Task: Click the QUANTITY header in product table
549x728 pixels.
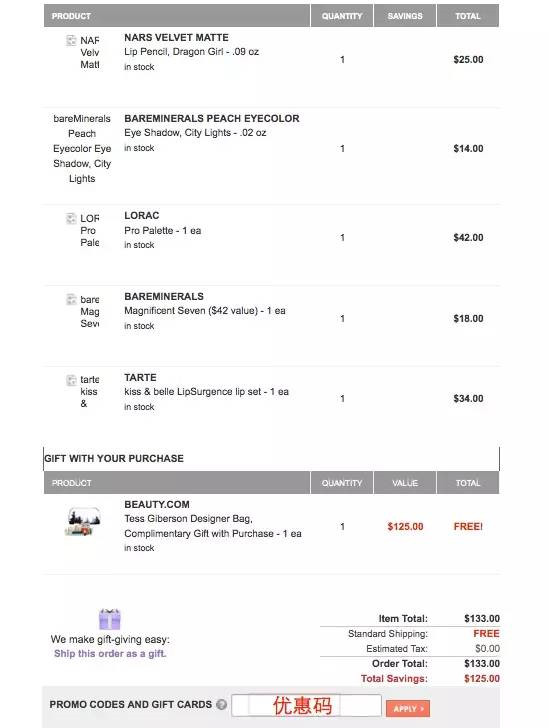Action: tap(342, 16)
